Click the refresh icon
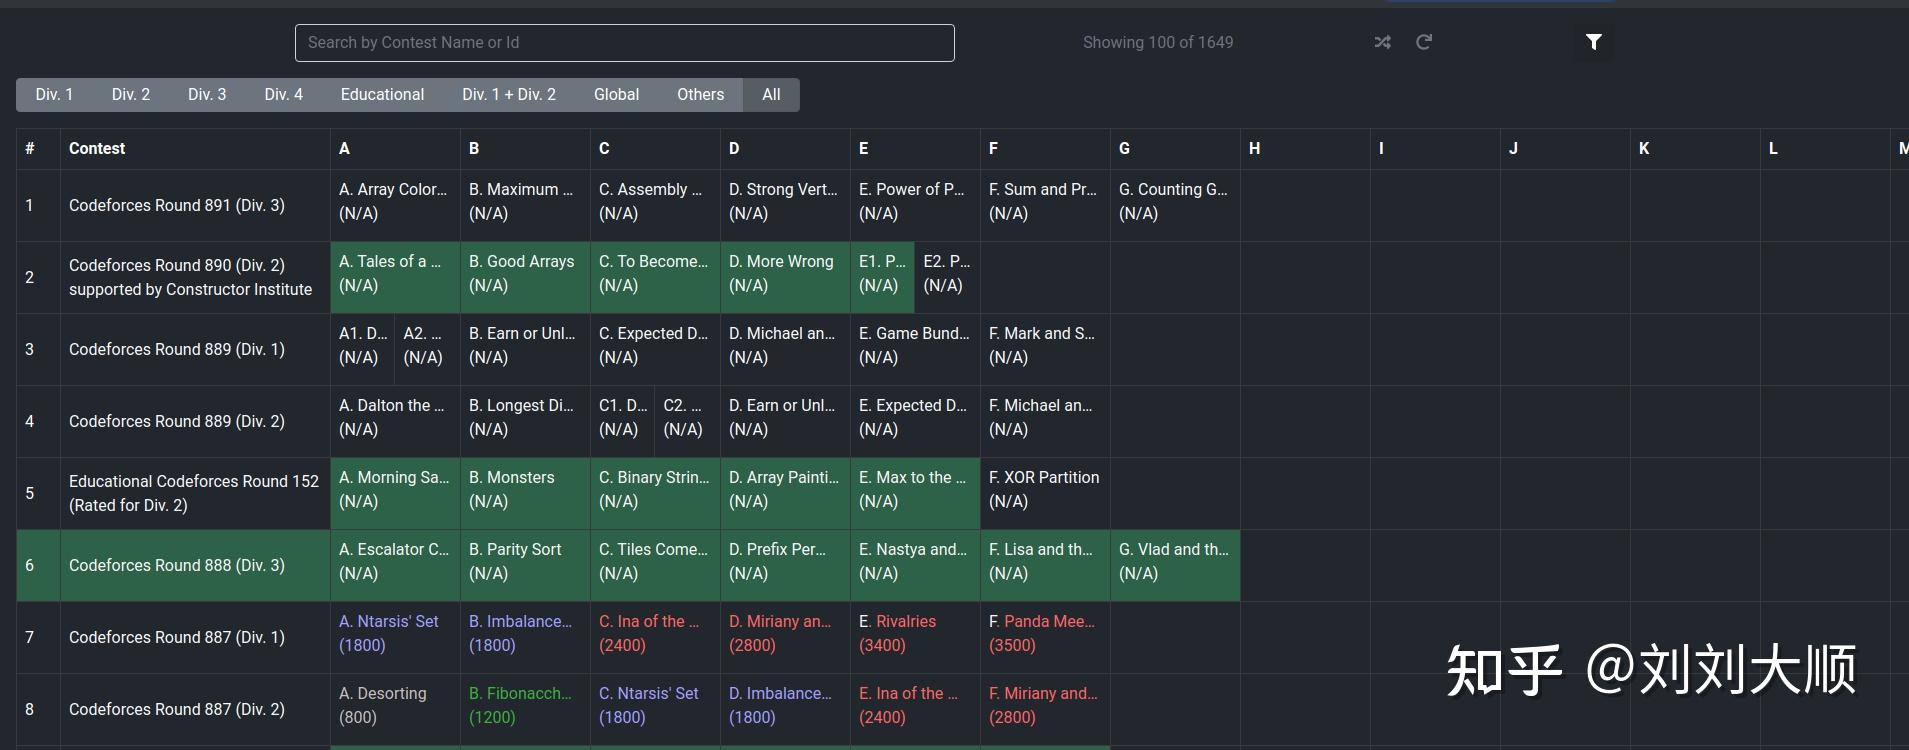This screenshot has height=750, width=1909. point(1424,42)
